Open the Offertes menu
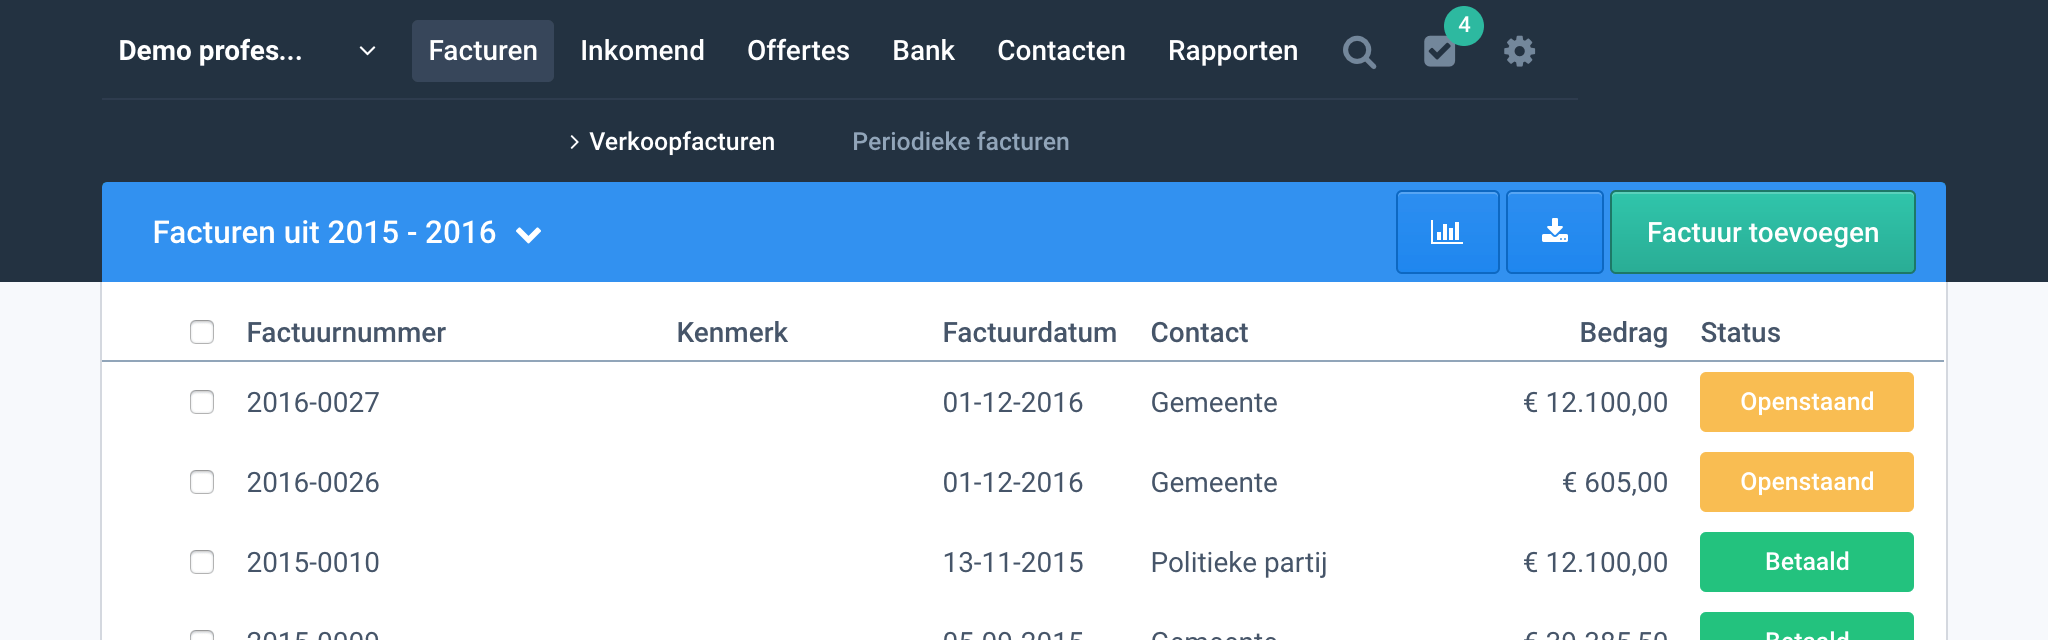 coord(798,51)
